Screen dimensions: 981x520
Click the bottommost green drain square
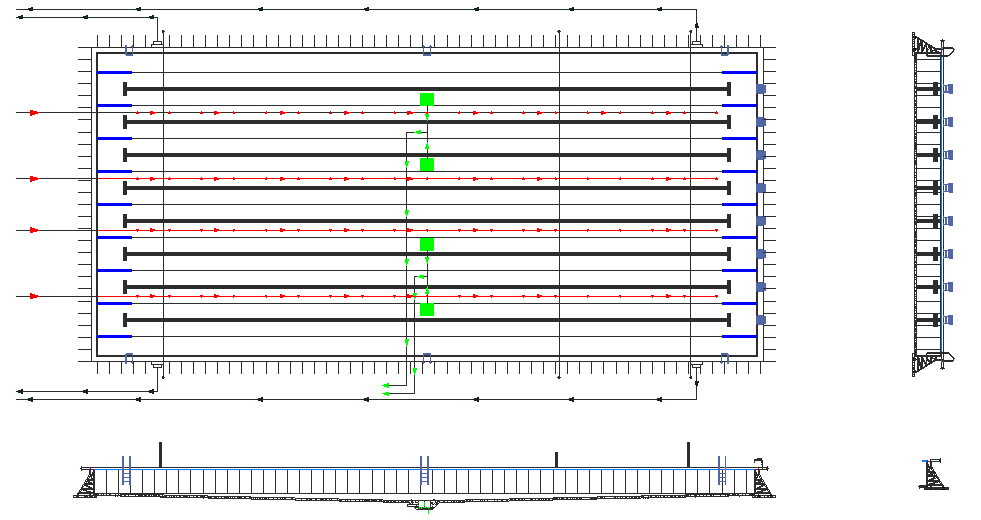pyautogui.click(x=427, y=310)
